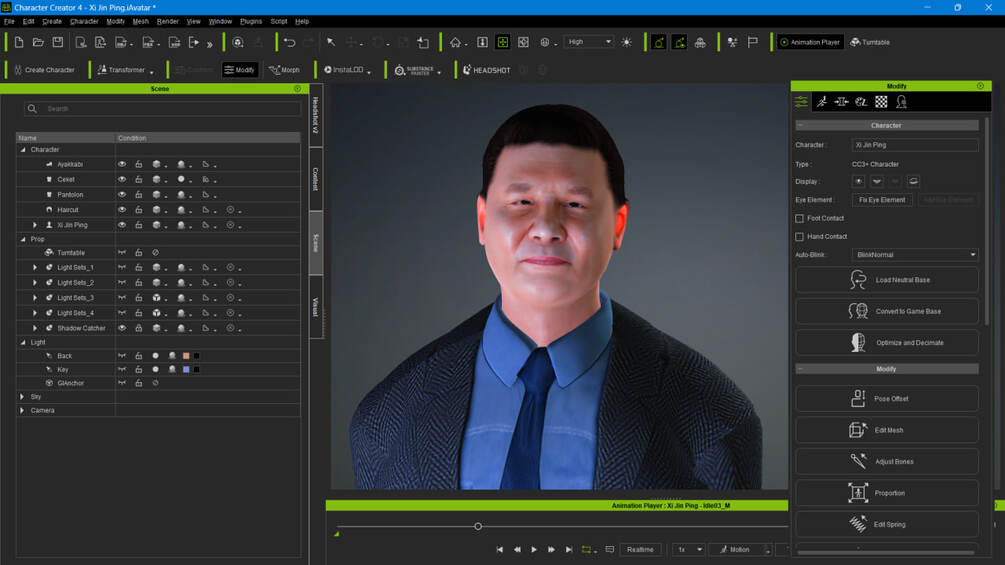The width and height of the screenshot is (1005, 565).
Task: Open the Headshot plugin
Action: click(486, 70)
